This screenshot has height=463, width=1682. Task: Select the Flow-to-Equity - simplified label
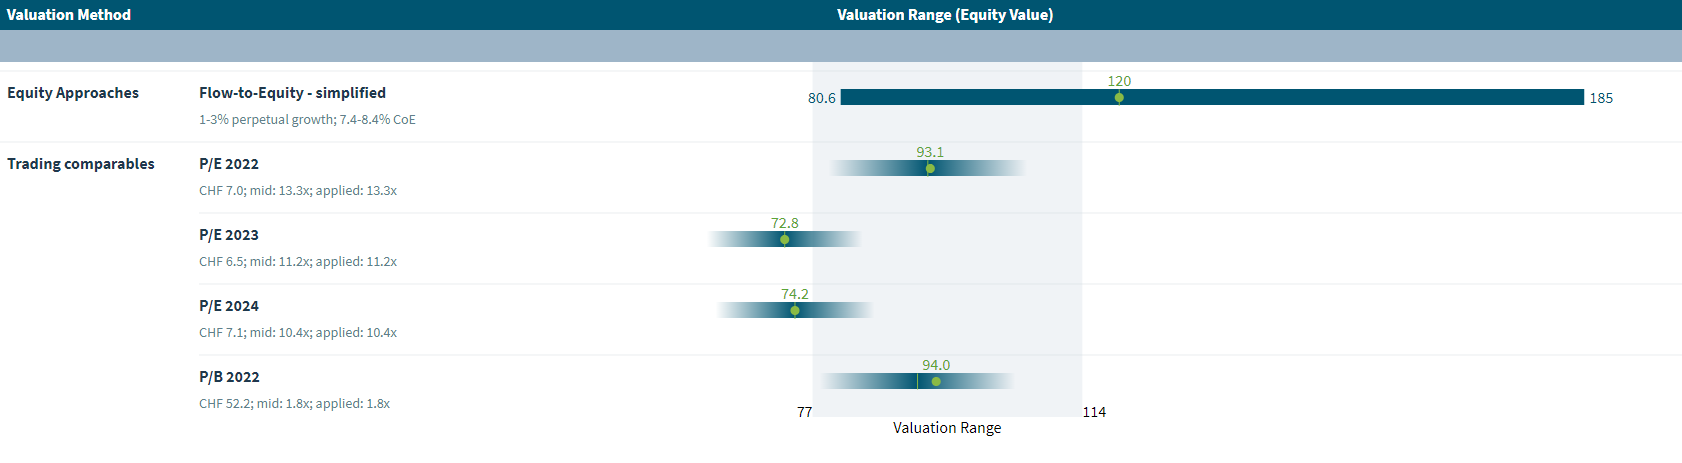point(292,93)
